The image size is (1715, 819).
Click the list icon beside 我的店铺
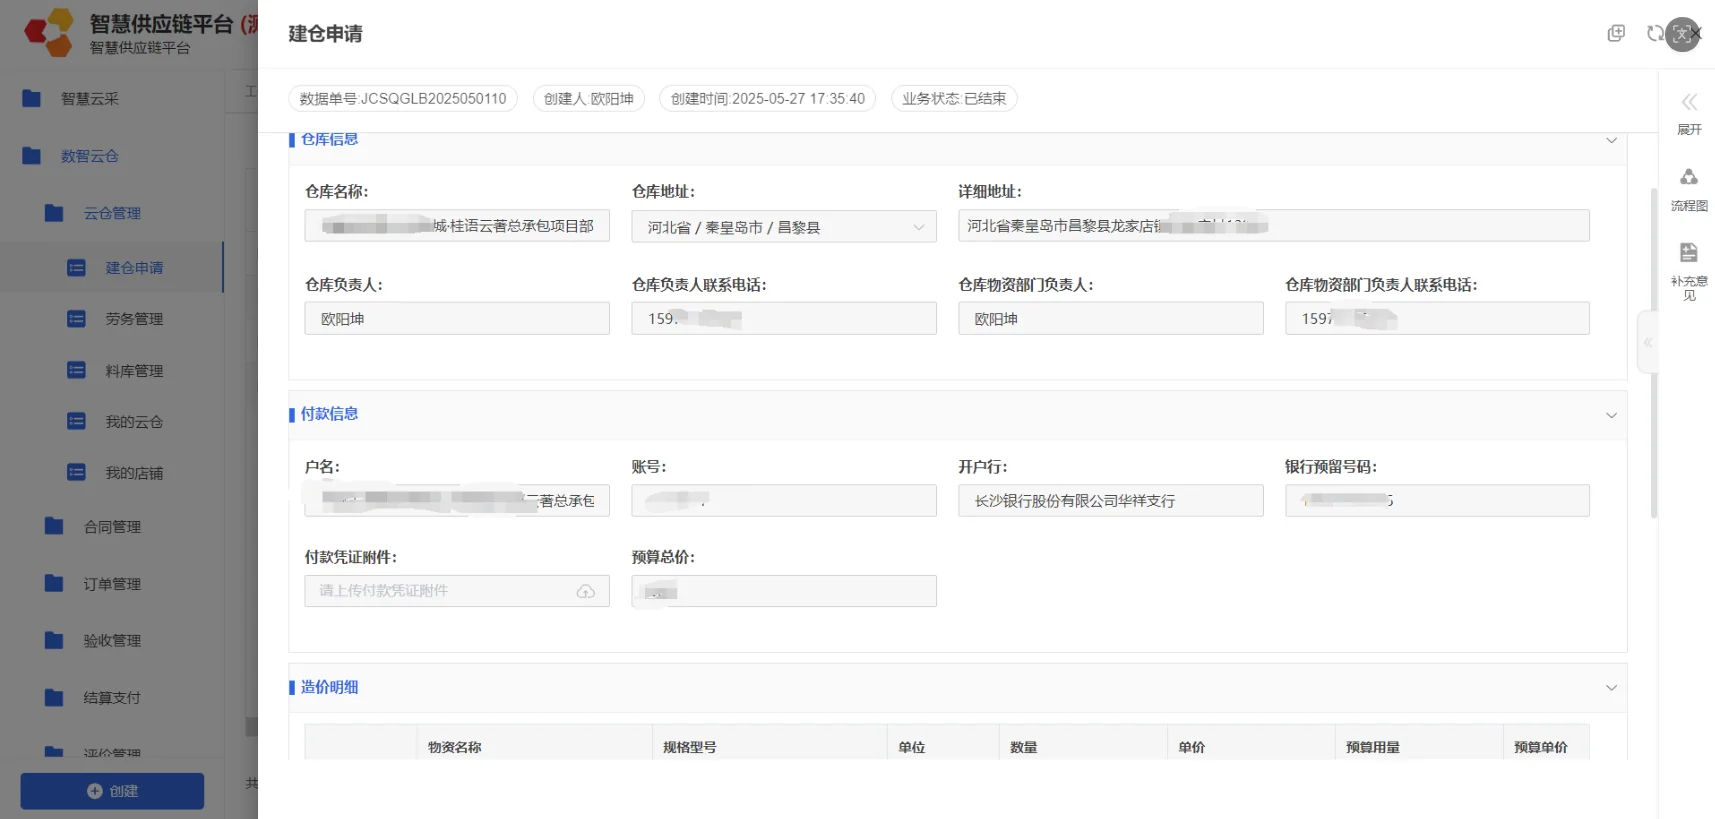(76, 472)
